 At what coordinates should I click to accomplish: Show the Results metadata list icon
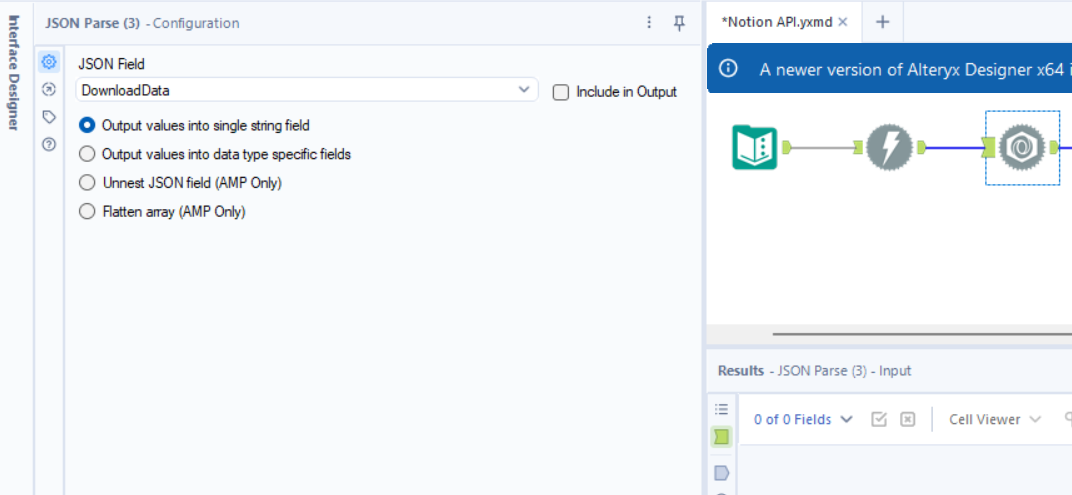click(721, 409)
